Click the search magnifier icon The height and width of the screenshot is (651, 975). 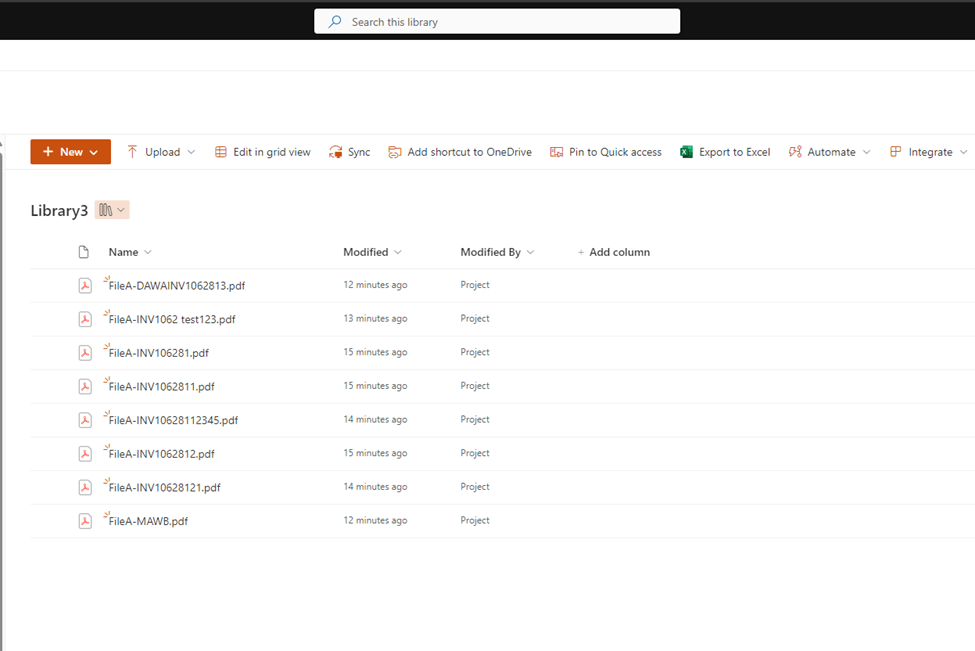point(335,22)
